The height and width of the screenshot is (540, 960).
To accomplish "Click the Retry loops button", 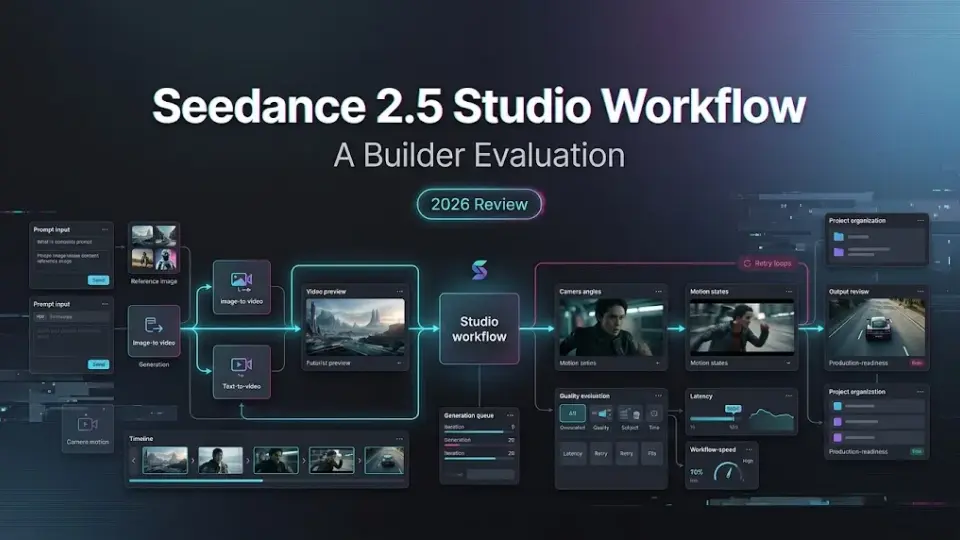I will 768,263.
